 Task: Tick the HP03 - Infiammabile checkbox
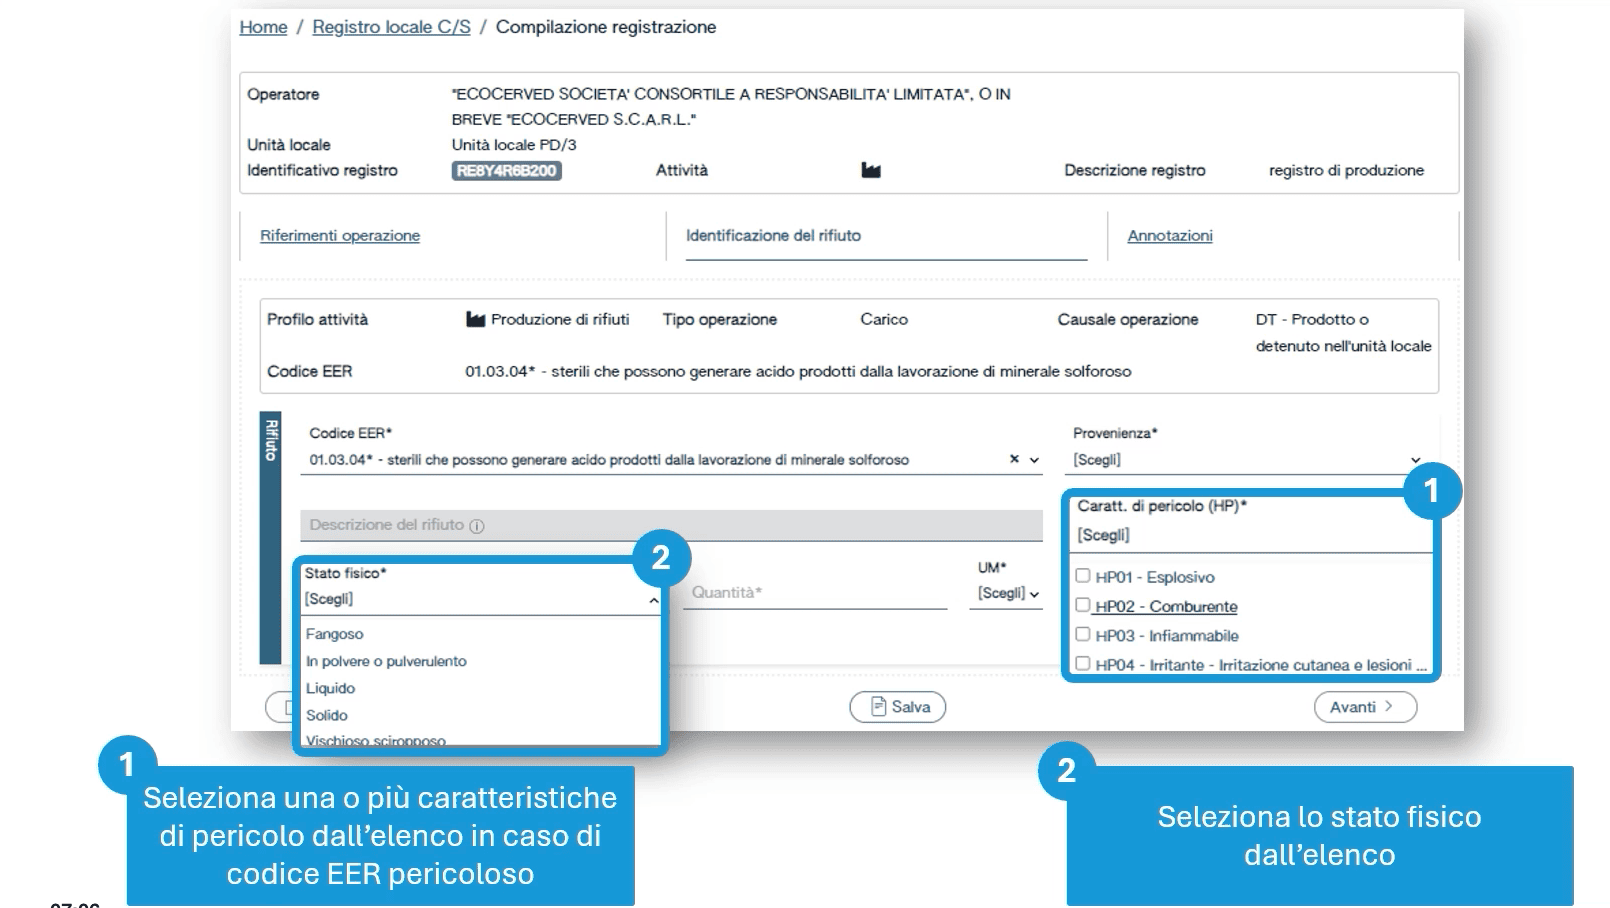[x=1082, y=634]
